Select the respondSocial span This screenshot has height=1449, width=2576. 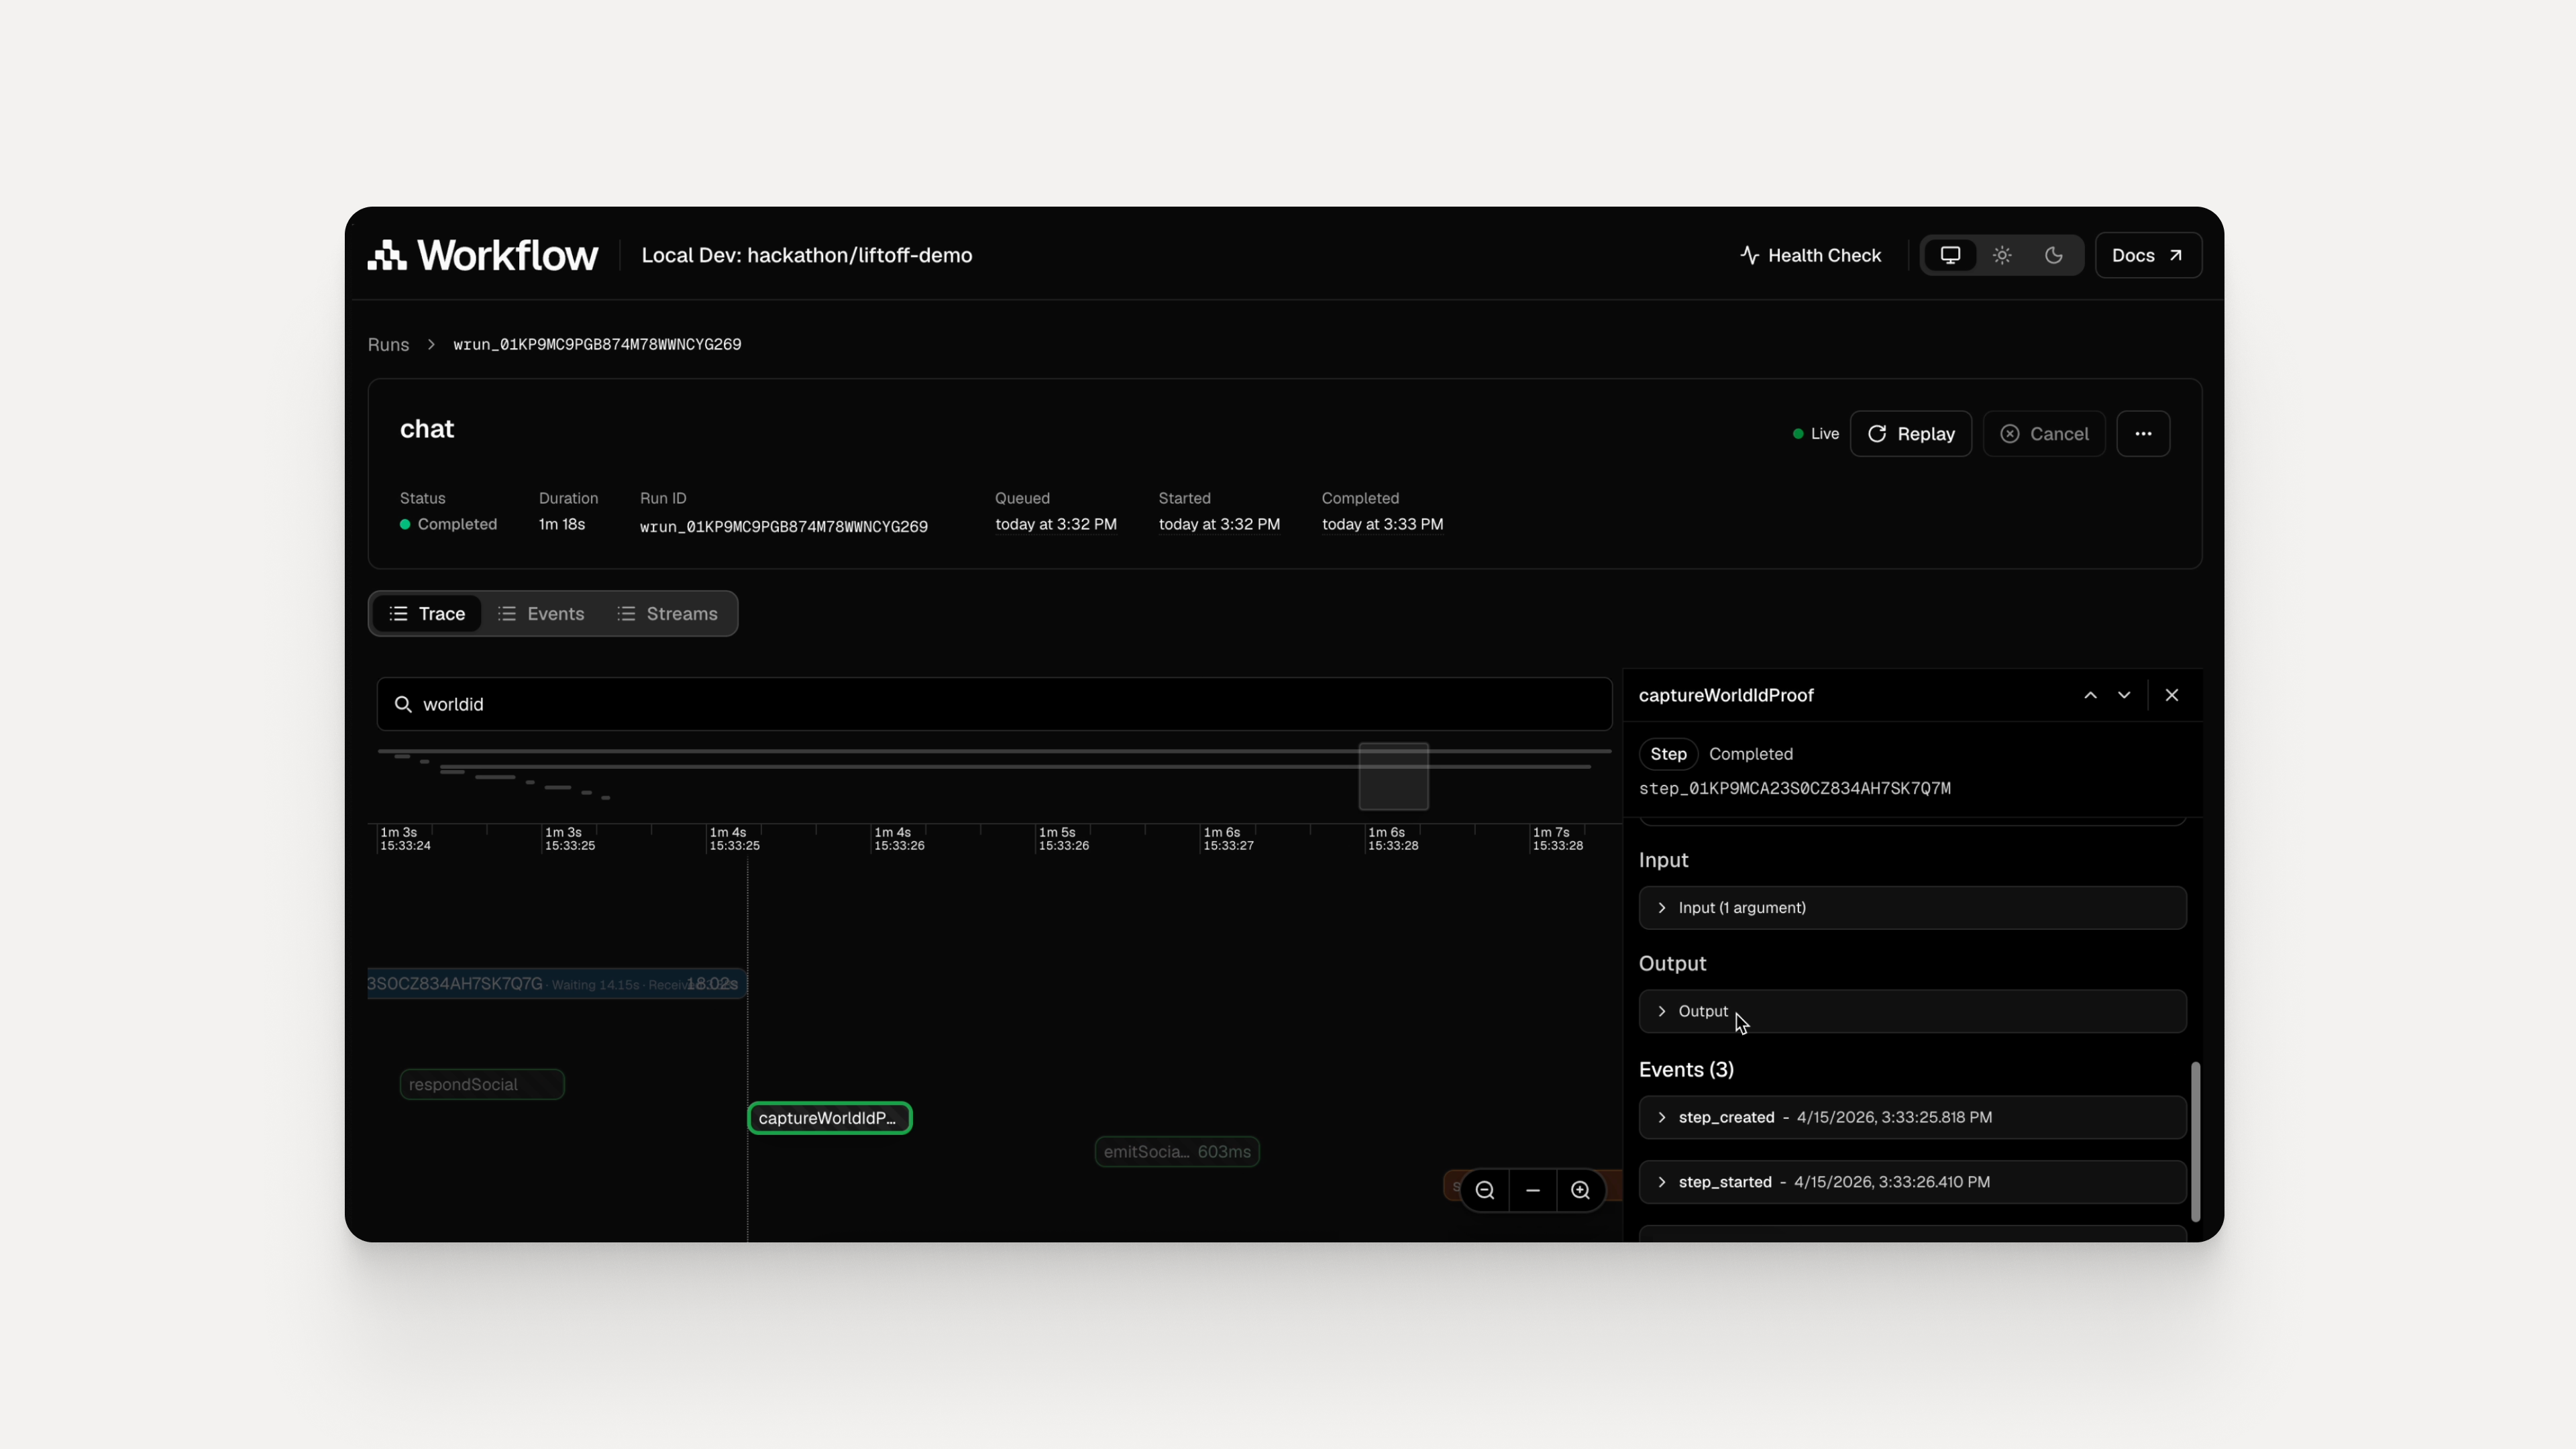click(482, 1084)
